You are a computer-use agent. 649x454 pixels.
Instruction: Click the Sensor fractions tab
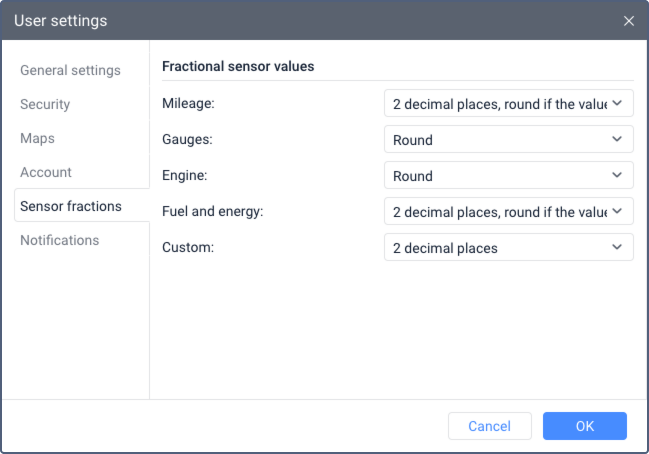[x=71, y=206]
